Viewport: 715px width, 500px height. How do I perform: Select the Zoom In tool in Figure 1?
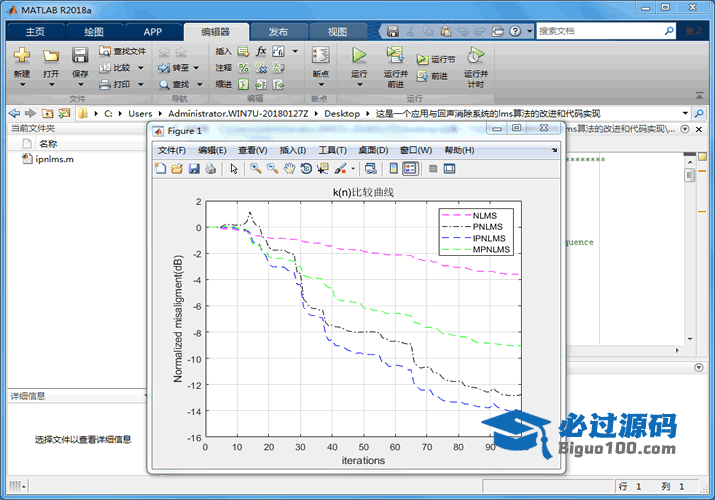pyautogui.click(x=255, y=169)
